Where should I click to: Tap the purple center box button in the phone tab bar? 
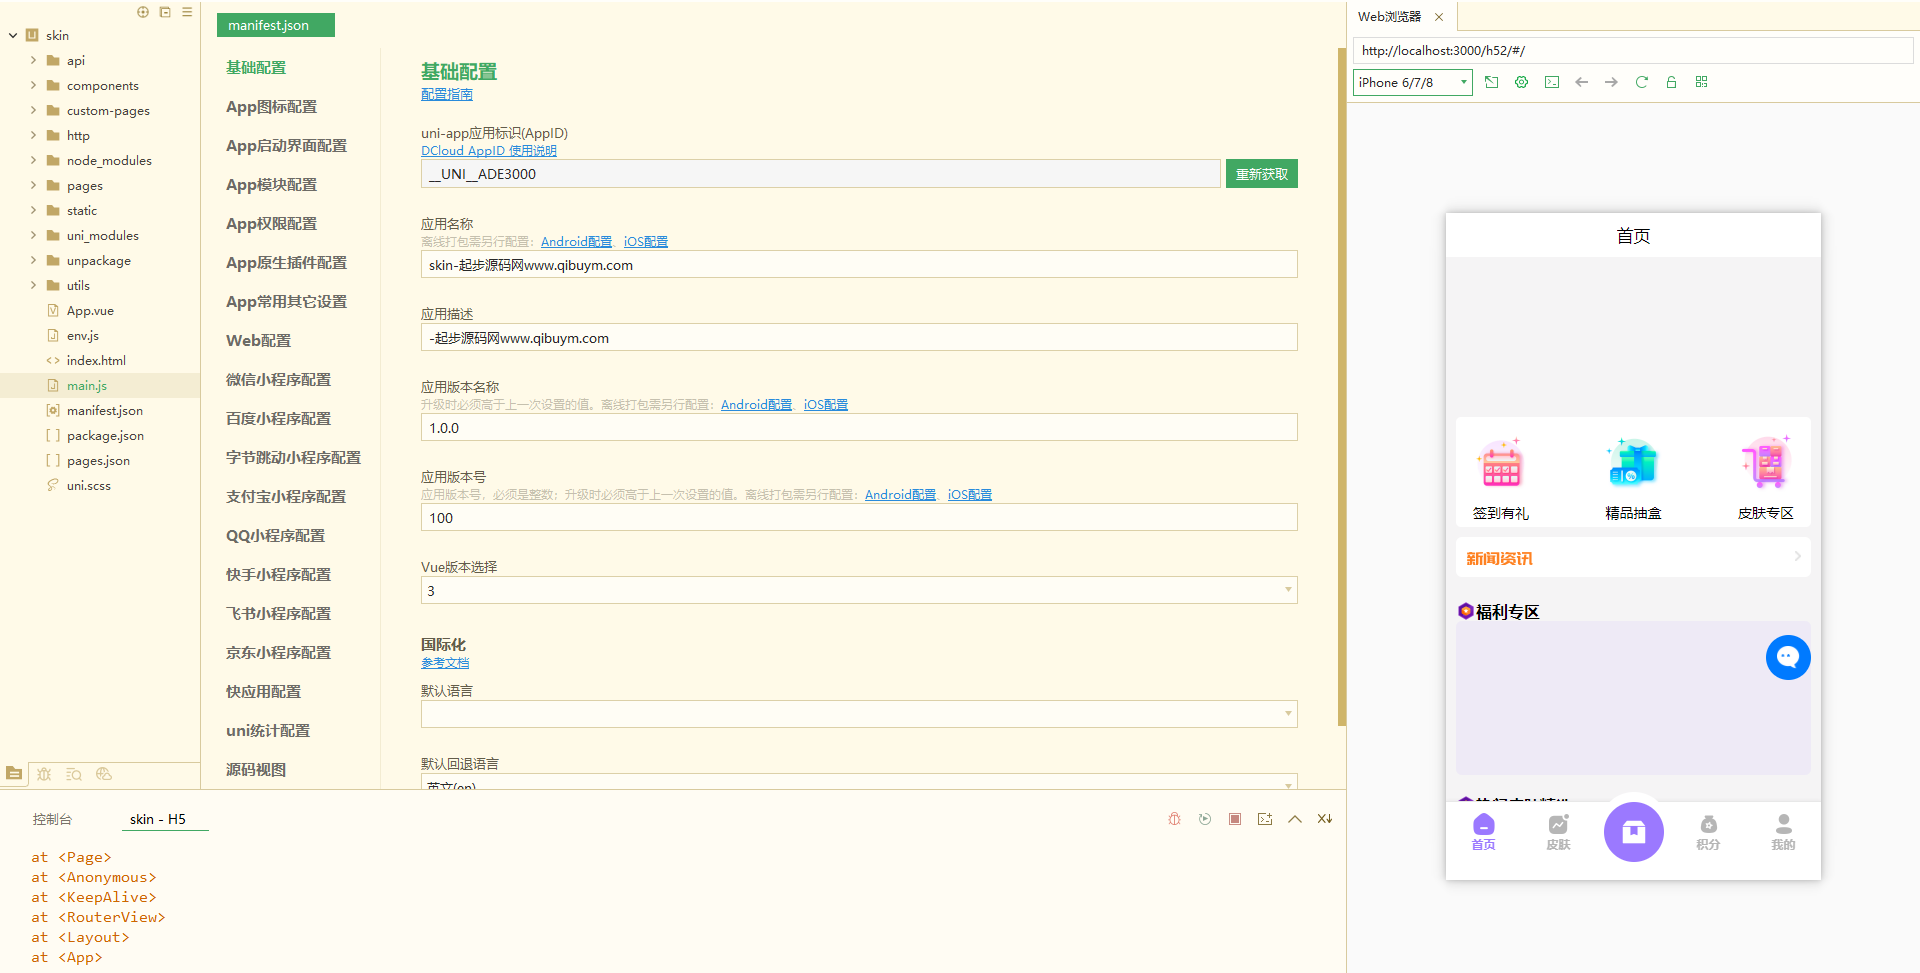[1634, 832]
